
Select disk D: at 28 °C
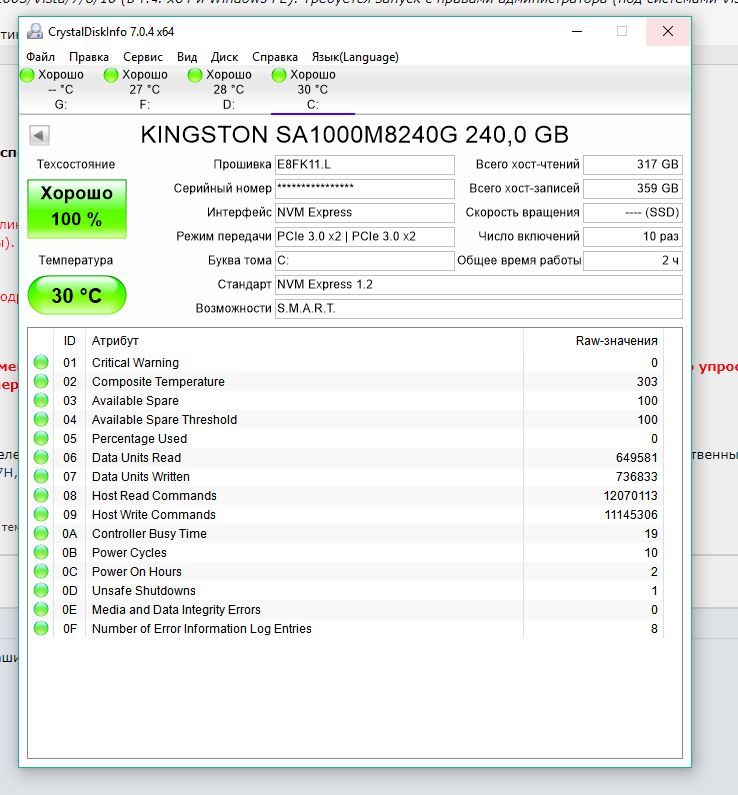click(x=229, y=89)
